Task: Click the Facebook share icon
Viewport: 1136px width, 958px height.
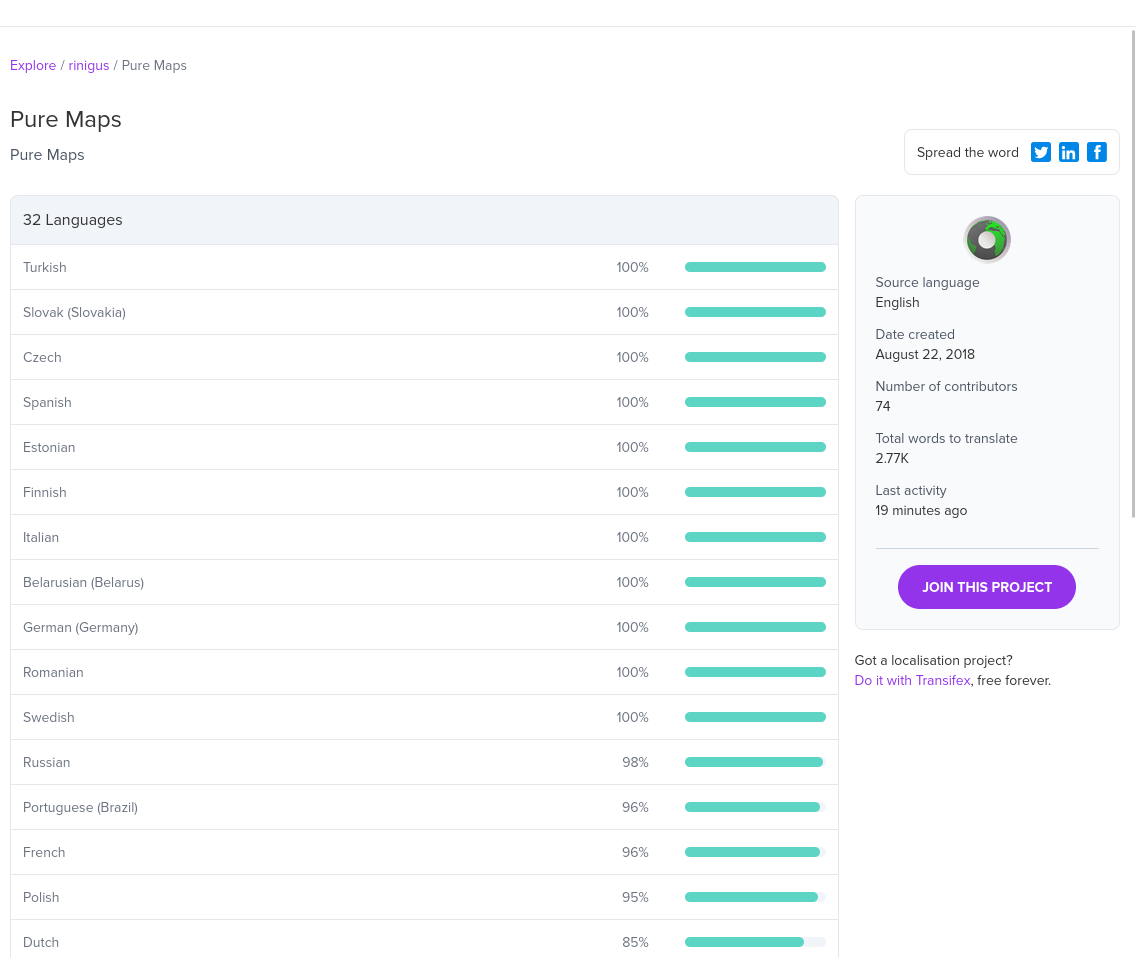Action: coord(1097,152)
